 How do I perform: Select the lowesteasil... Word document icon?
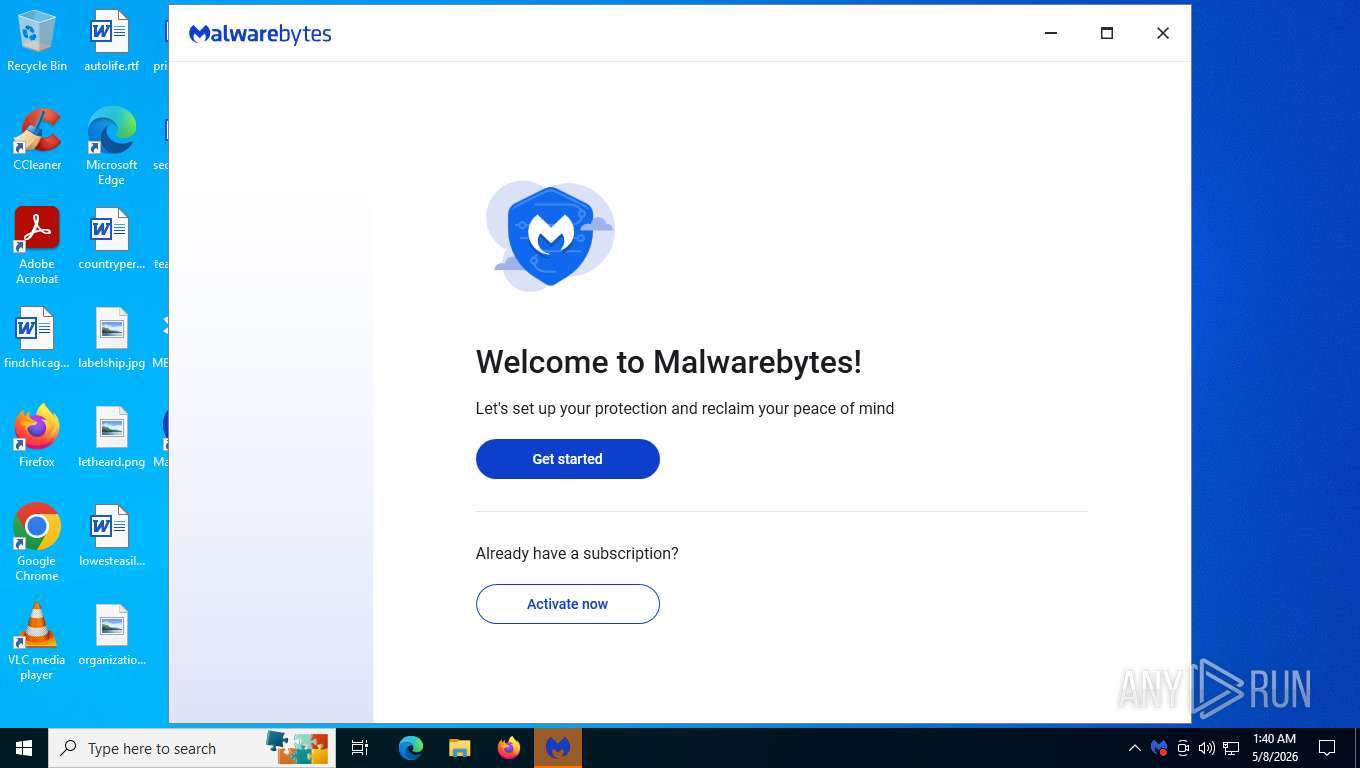click(111, 536)
